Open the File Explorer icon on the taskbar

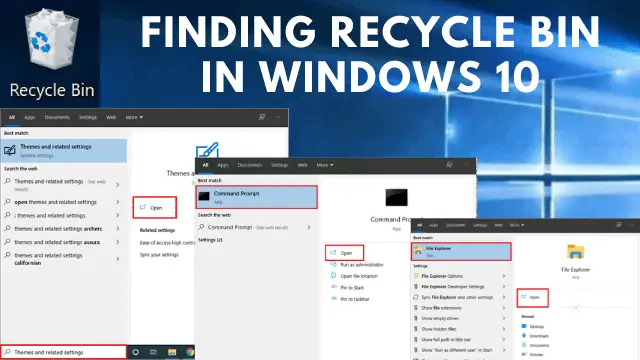point(172,352)
